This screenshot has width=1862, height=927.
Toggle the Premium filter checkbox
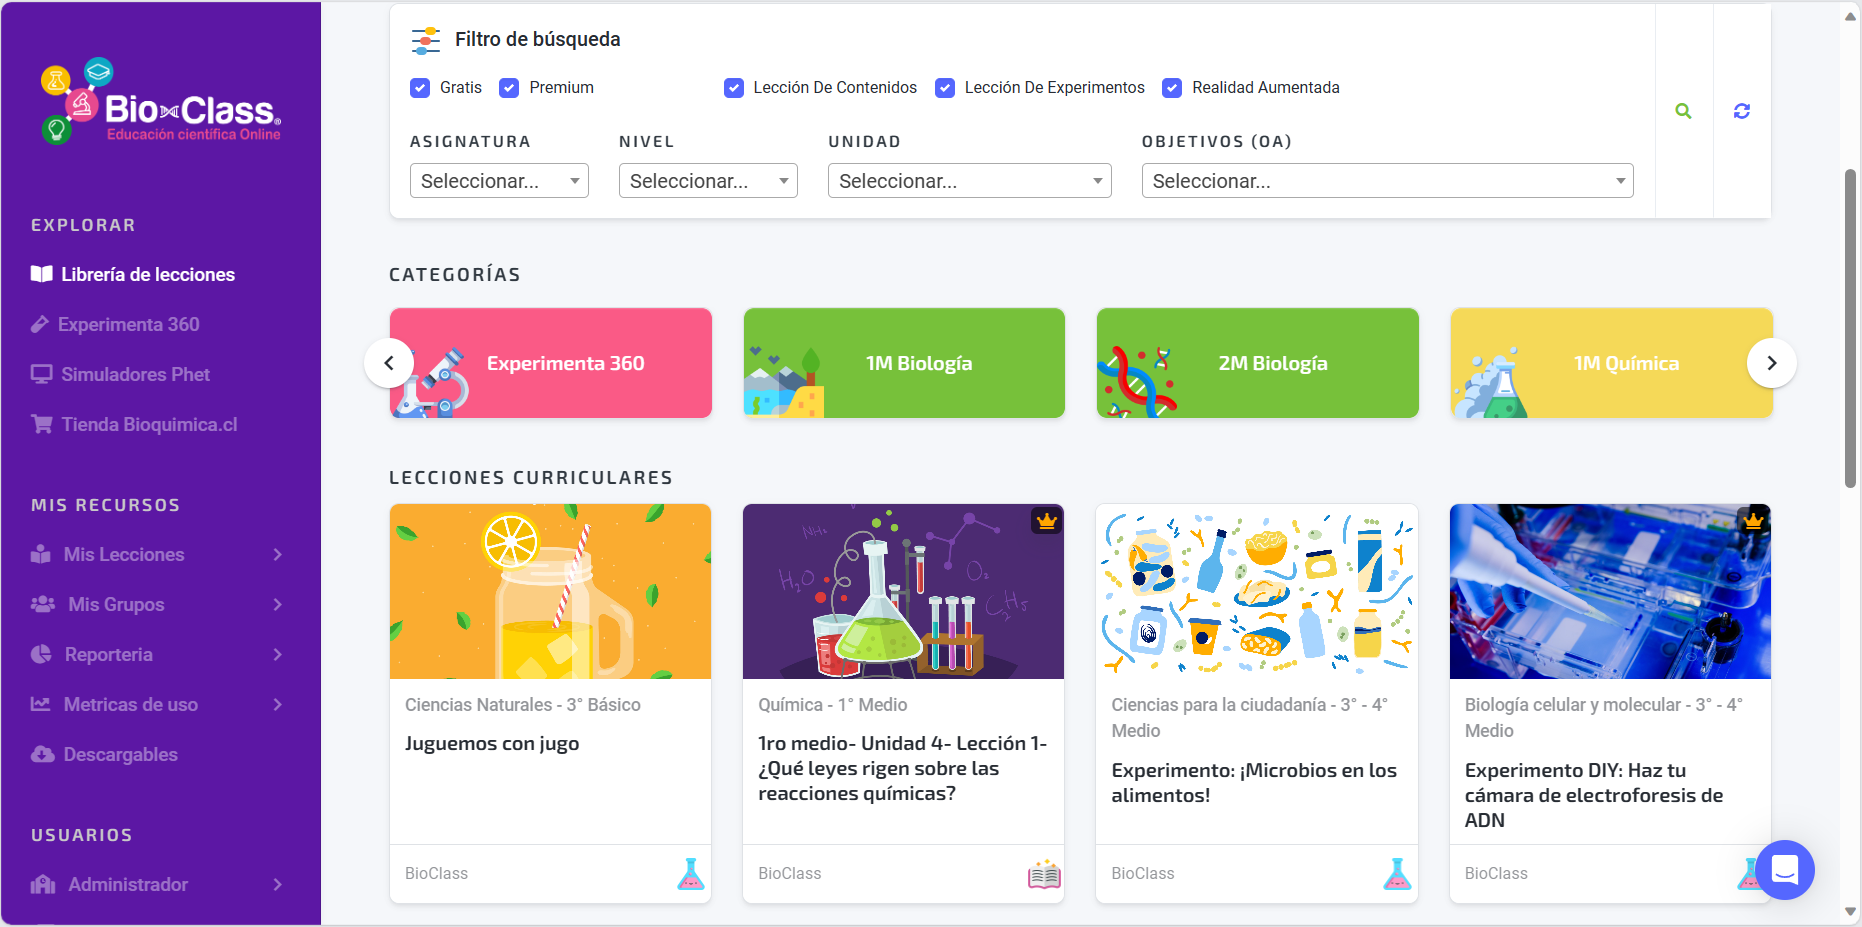tap(509, 88)
